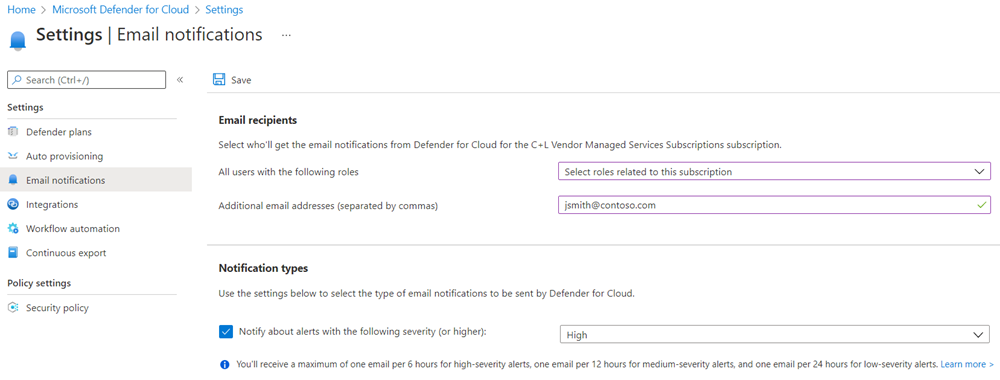
Task: Click the Workflow automation gear icon
Action: [13, 229]
